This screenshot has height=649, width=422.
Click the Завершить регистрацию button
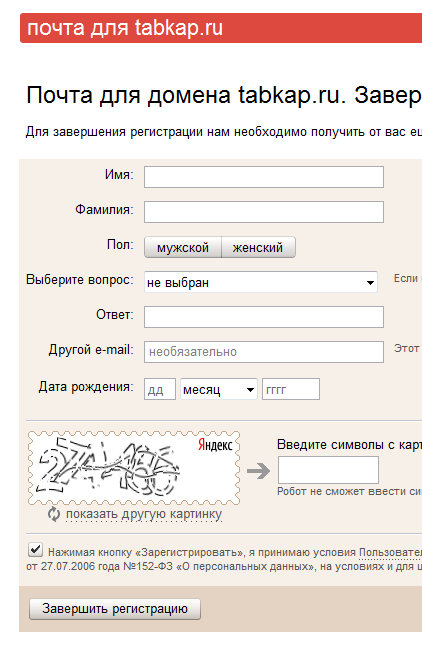coord(115,609)
